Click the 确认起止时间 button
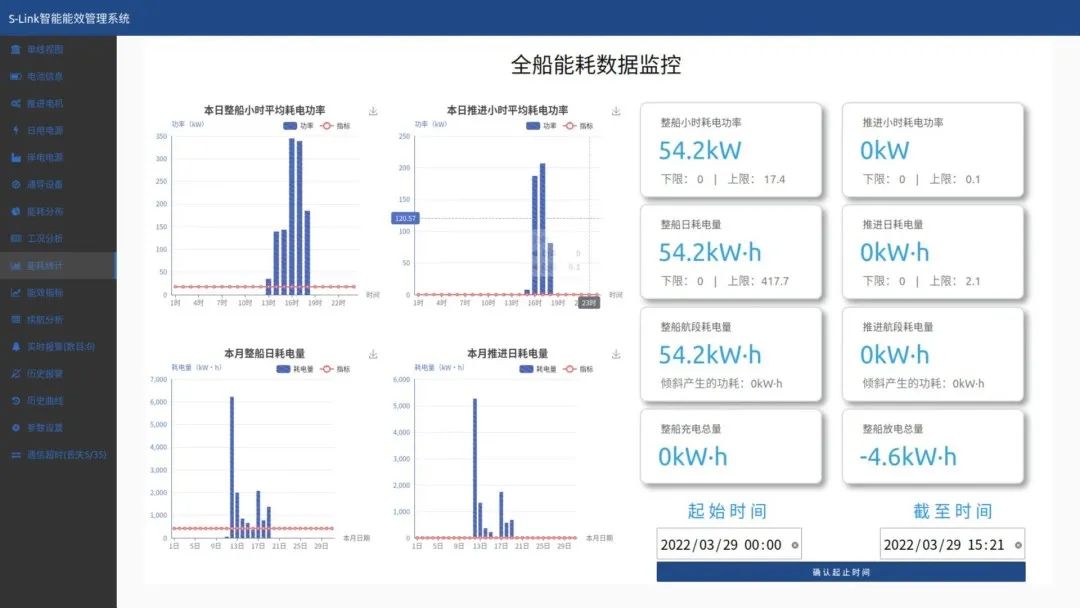The height and width of the screenshot is (608, 1080). tap(840, 572)
